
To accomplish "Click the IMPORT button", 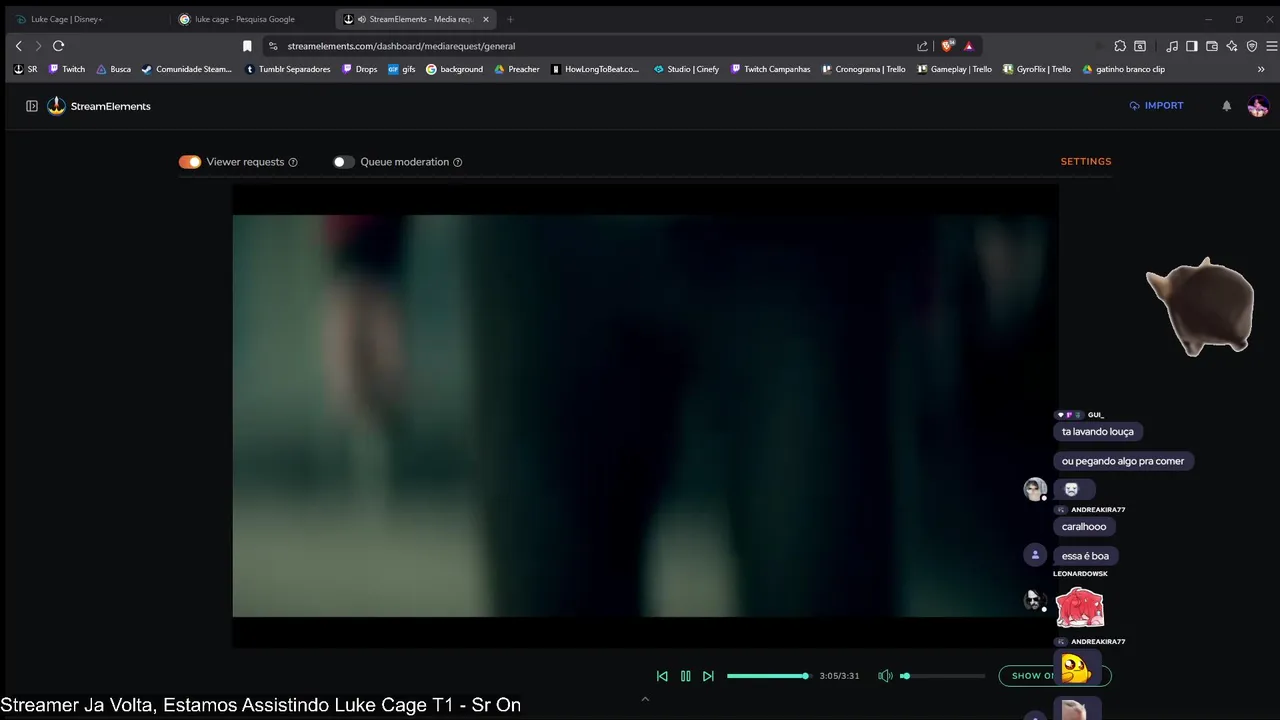I will (x=1156, y=106).
